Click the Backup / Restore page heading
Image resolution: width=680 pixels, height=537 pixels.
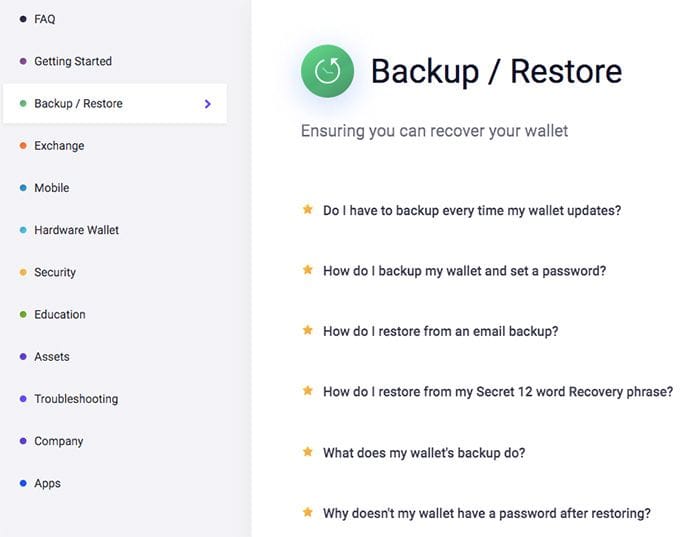click(x=497, y=72)
